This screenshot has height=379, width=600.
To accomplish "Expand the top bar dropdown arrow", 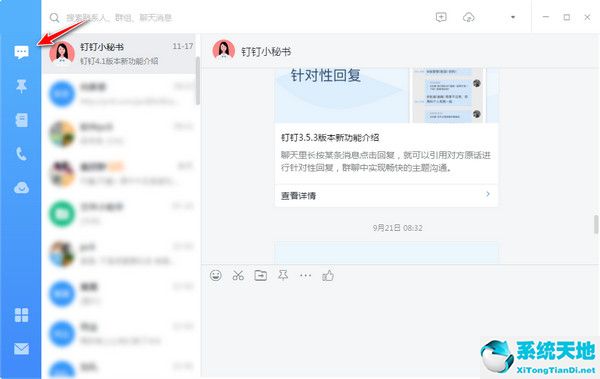I will (513, 17).
